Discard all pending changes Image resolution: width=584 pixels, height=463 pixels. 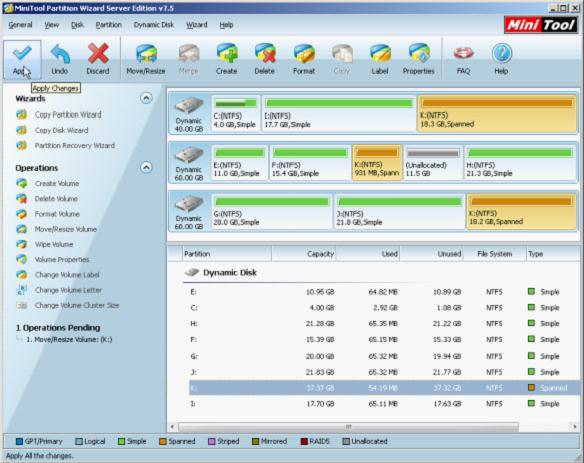tap(98, 60)
